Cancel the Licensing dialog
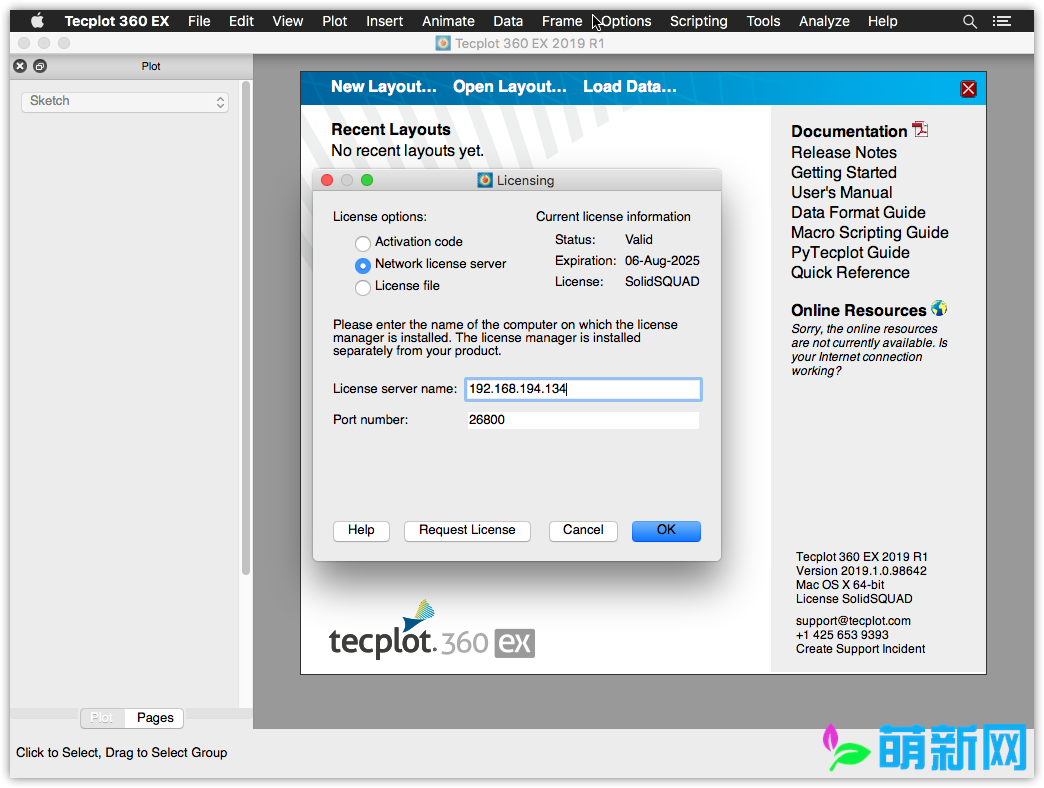This screenshot has width=1044, height=788. (x=583, y=530)
